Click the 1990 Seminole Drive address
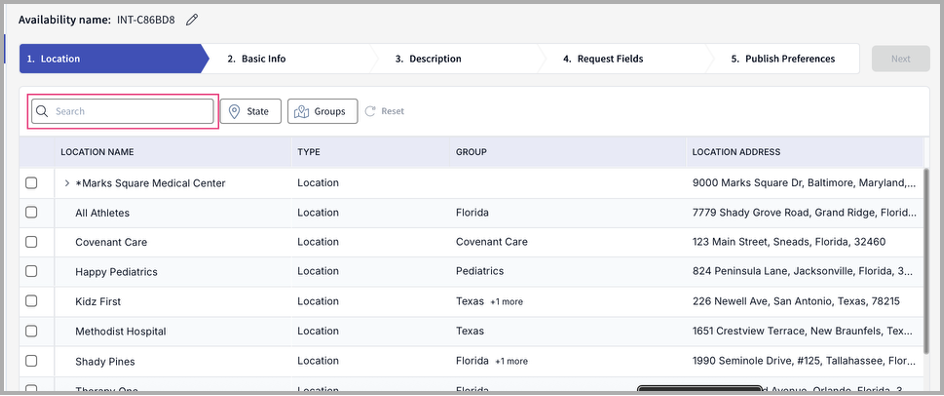This screenshot has height=396, width=944. (x=804, y=361)
